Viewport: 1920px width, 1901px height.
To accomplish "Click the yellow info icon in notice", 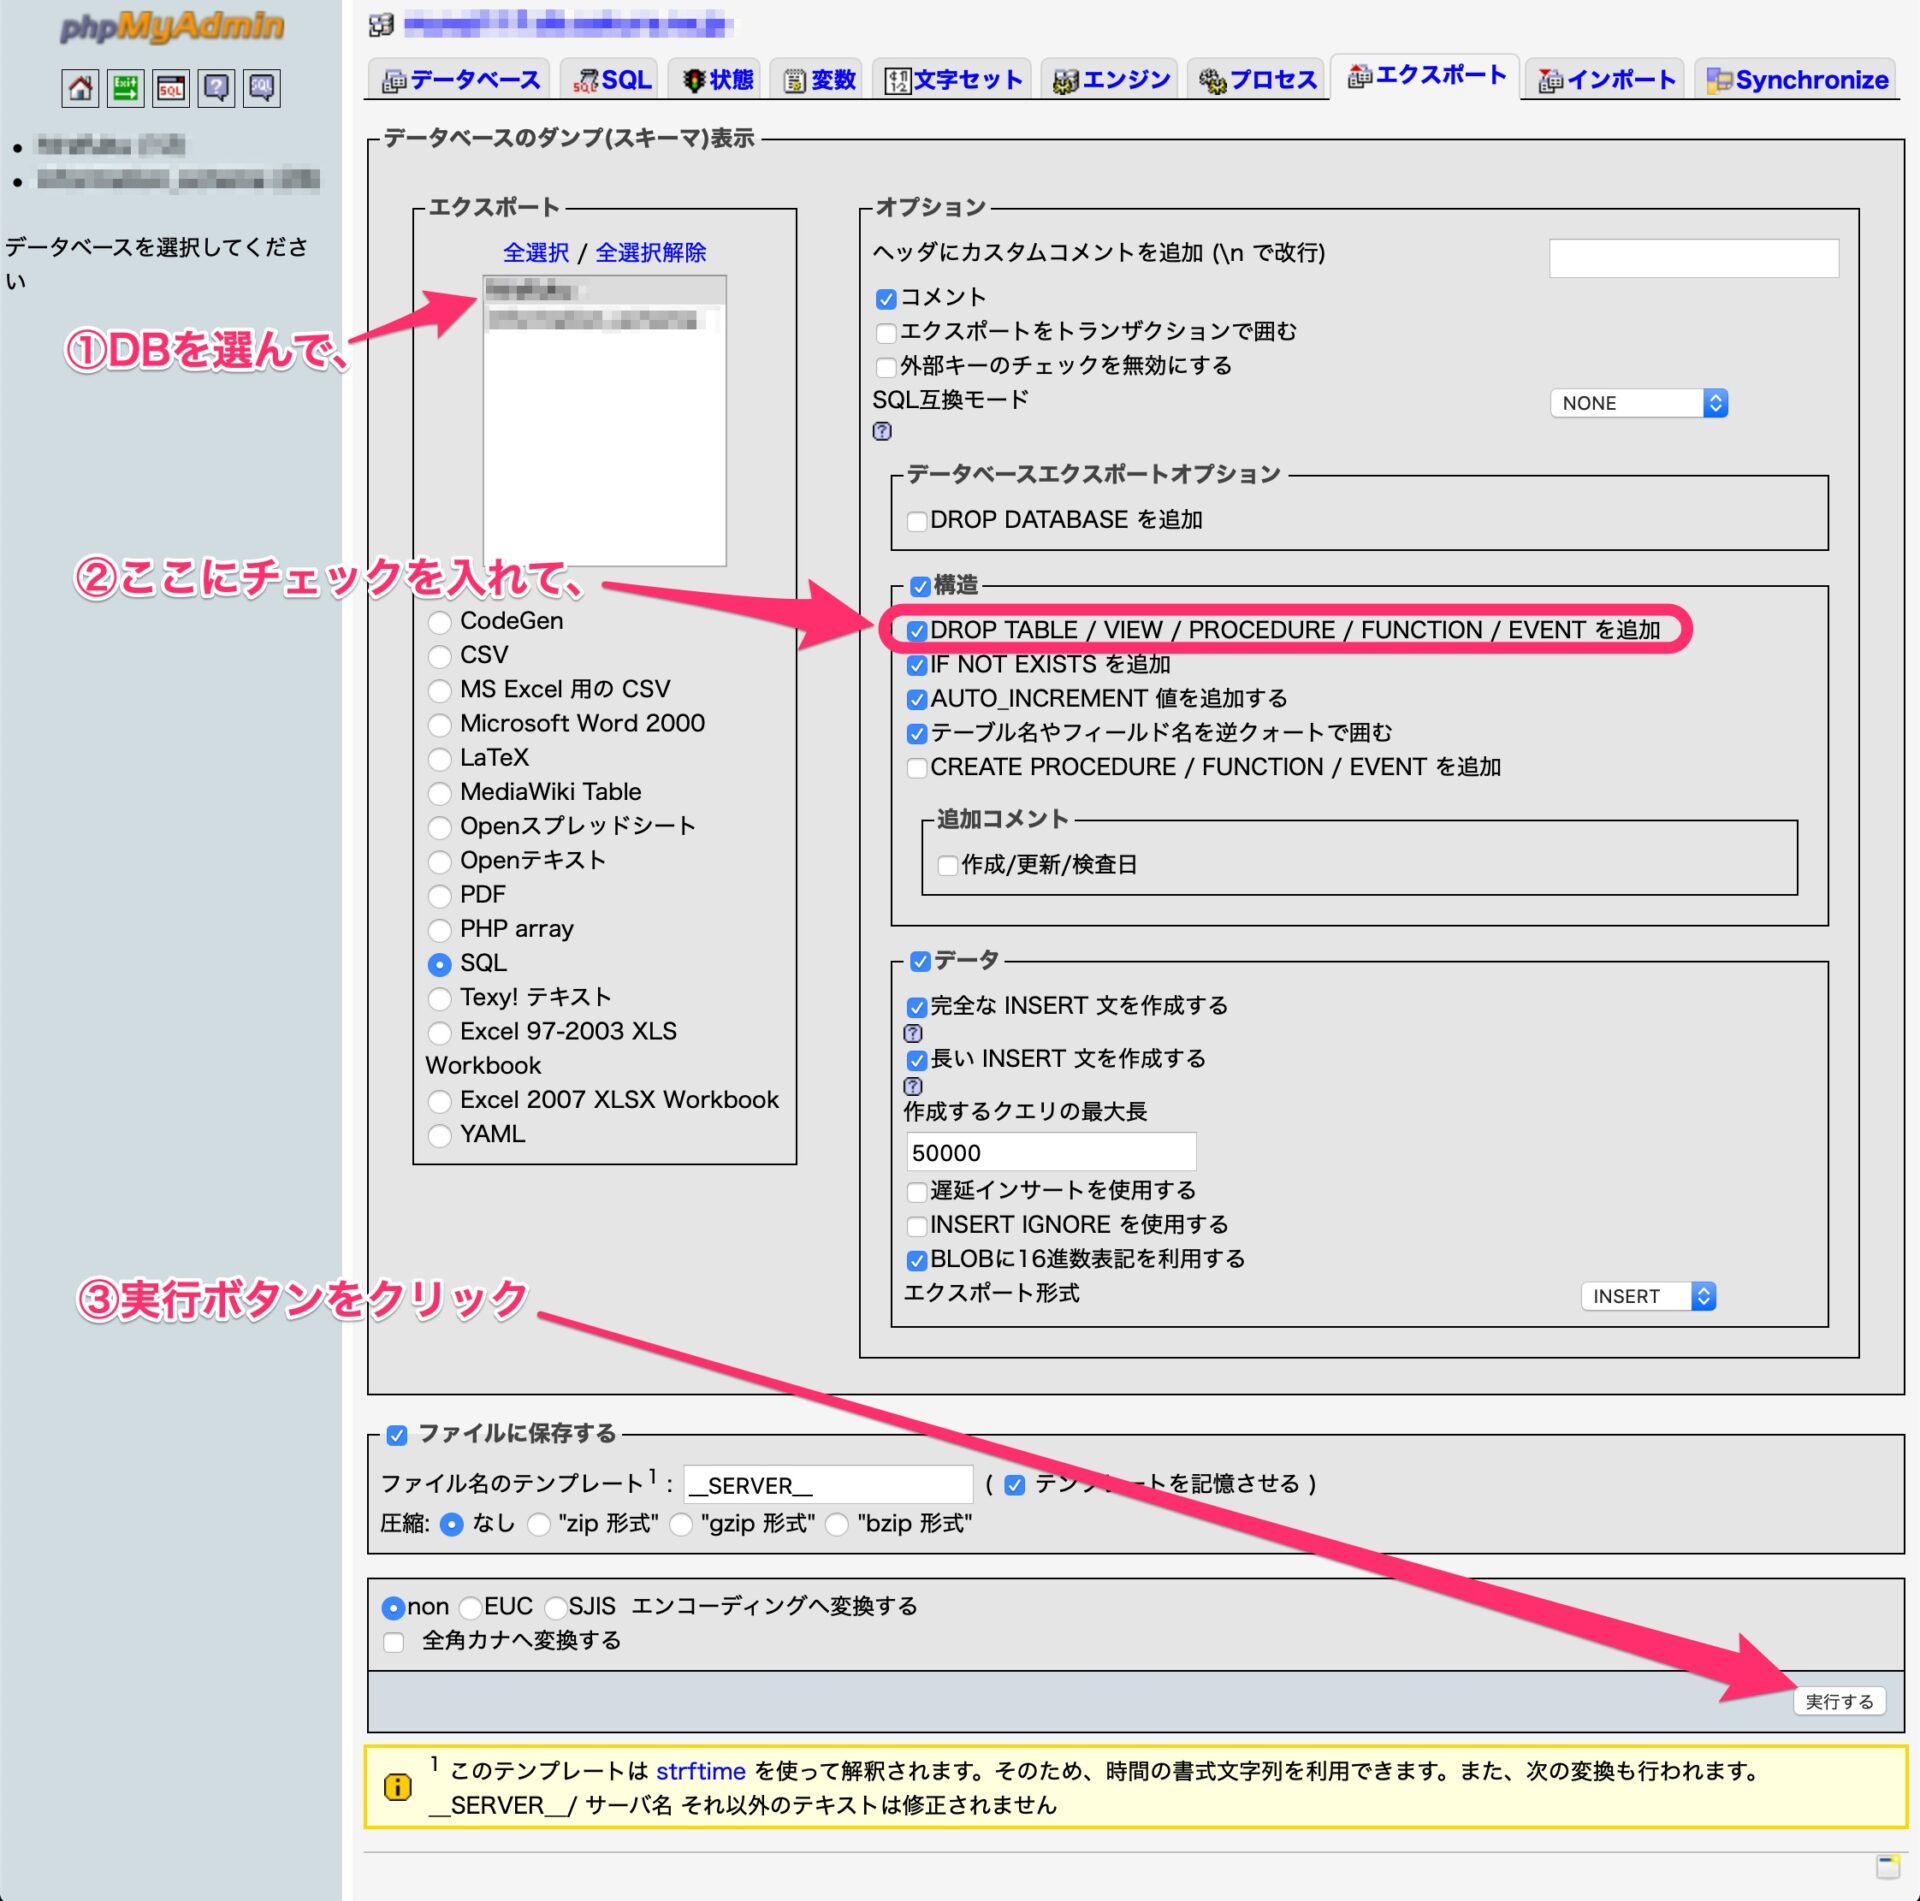I will click(398, 1787).
